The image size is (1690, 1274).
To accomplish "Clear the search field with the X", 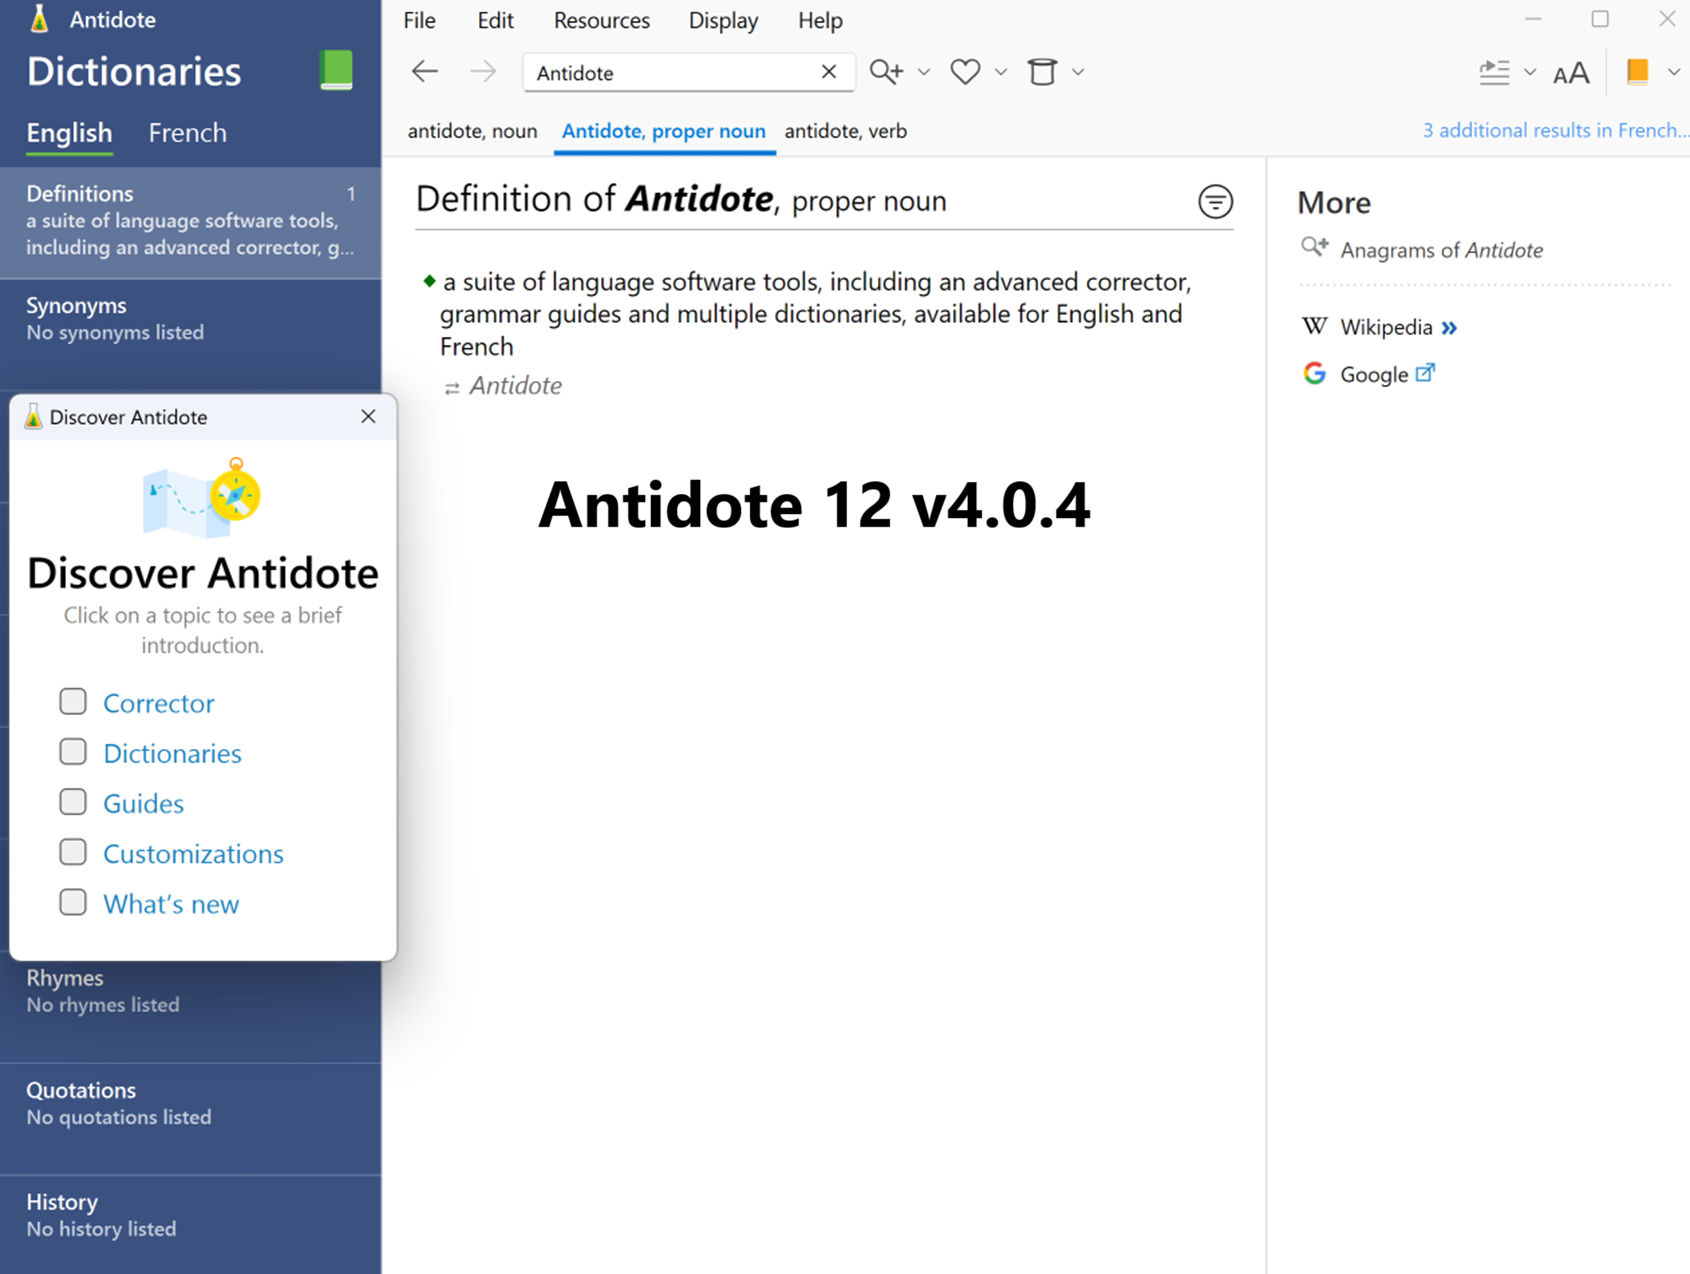I will [829, 72].
